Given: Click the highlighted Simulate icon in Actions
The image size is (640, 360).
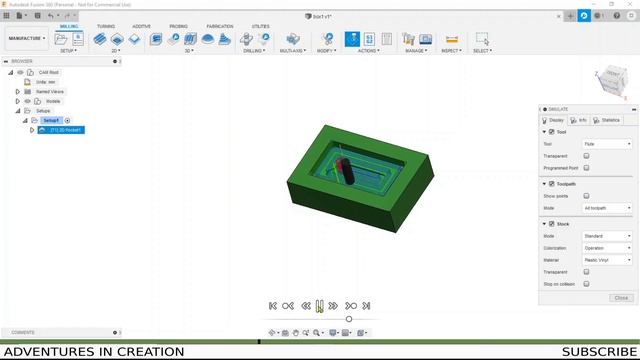Looking at the screenshot, I should click(x=352, y=39).
